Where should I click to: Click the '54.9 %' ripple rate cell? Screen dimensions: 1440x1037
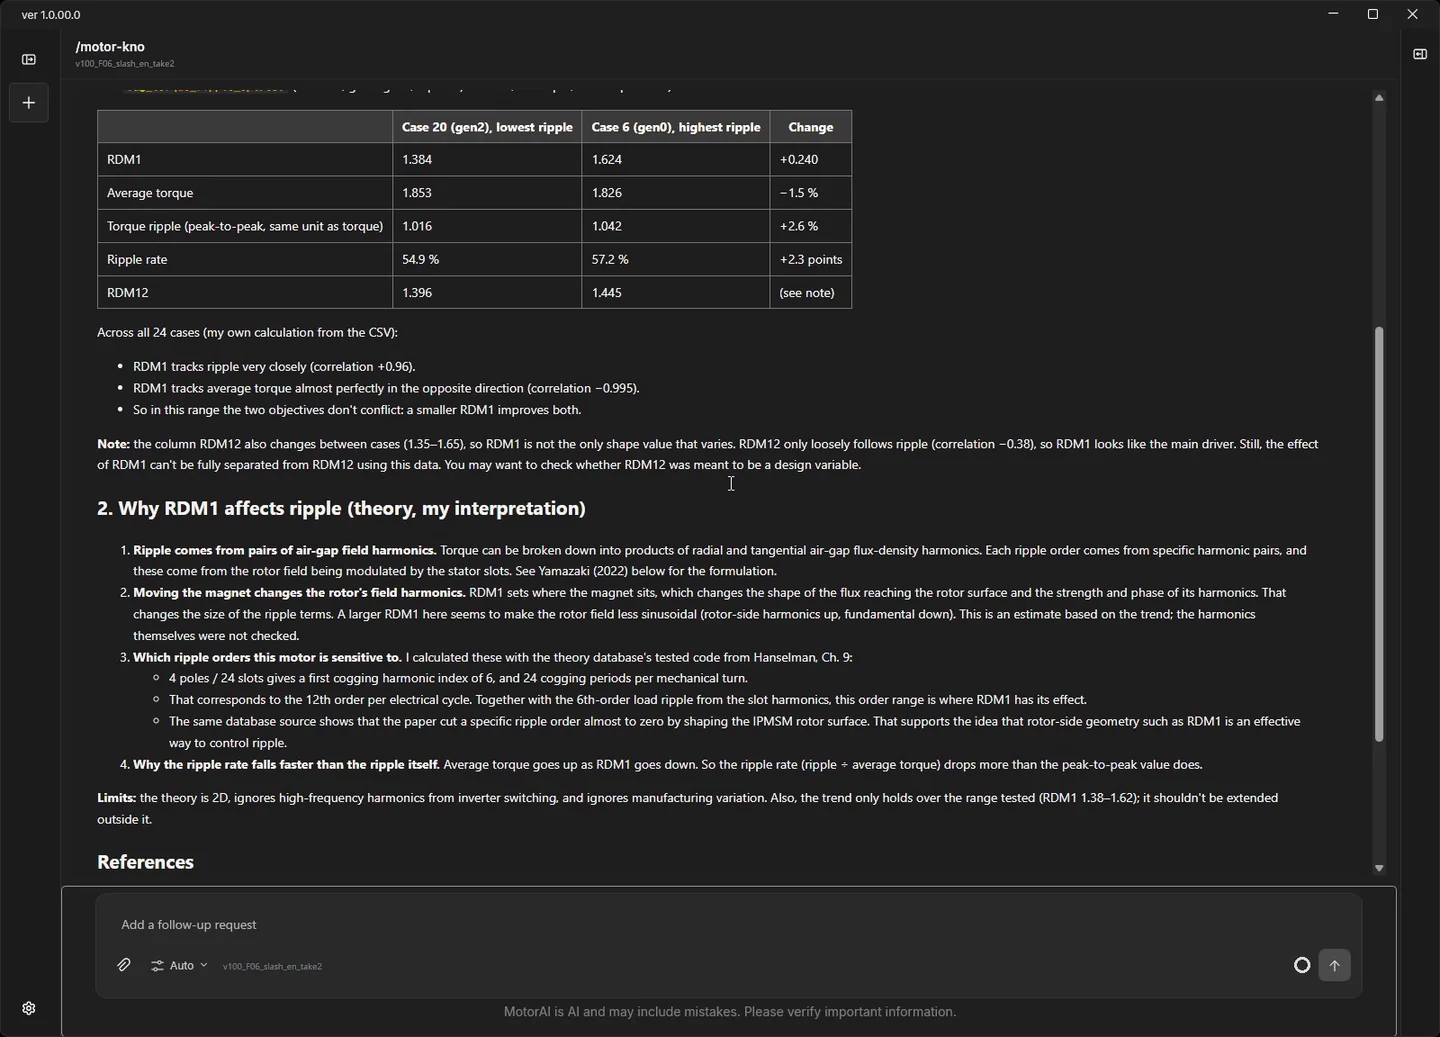tap(487, 259)
